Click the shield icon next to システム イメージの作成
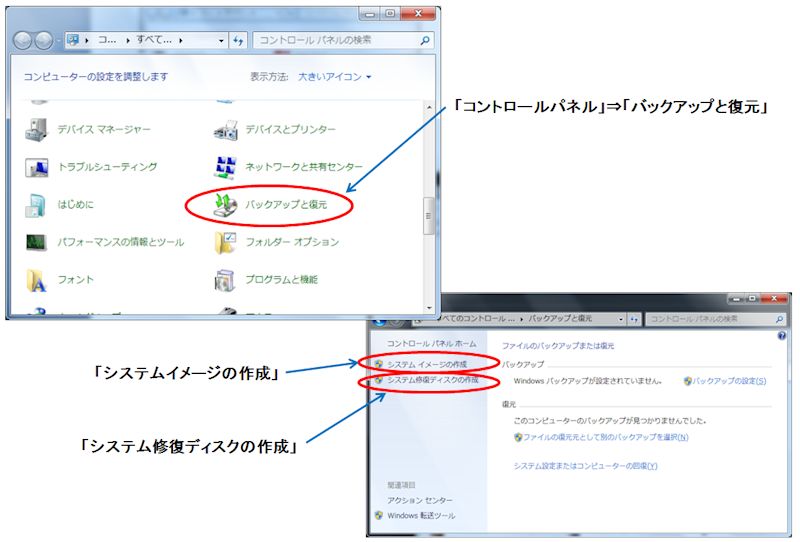 point(379,364)
